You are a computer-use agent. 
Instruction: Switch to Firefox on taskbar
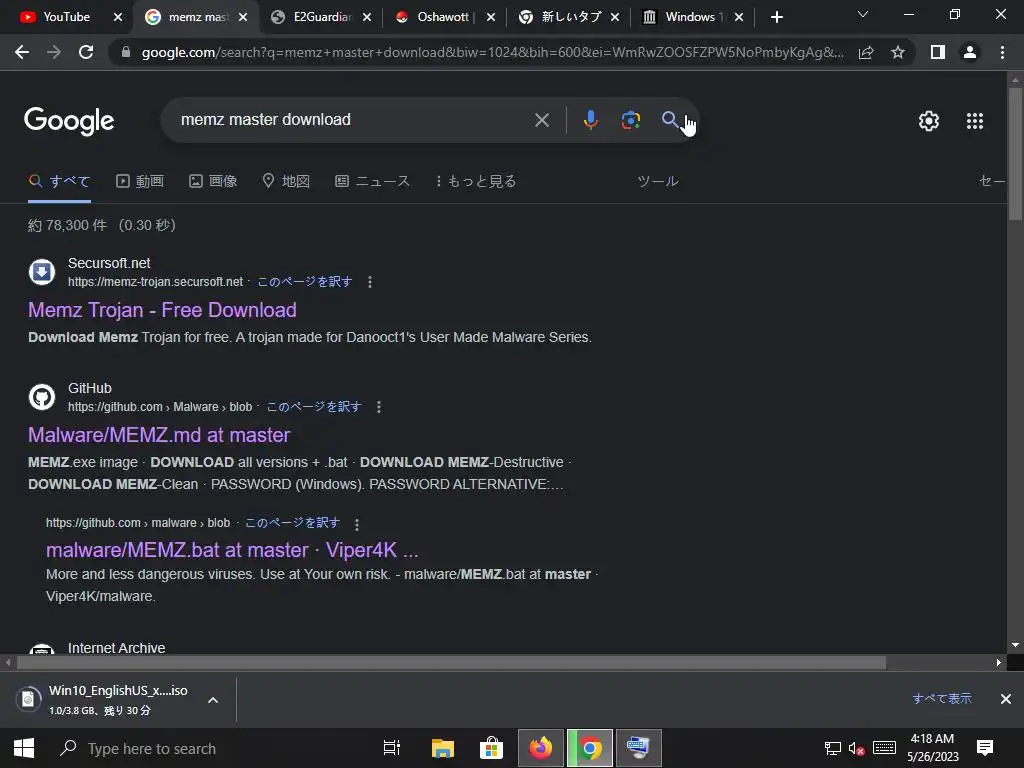(x=541, y=748)
